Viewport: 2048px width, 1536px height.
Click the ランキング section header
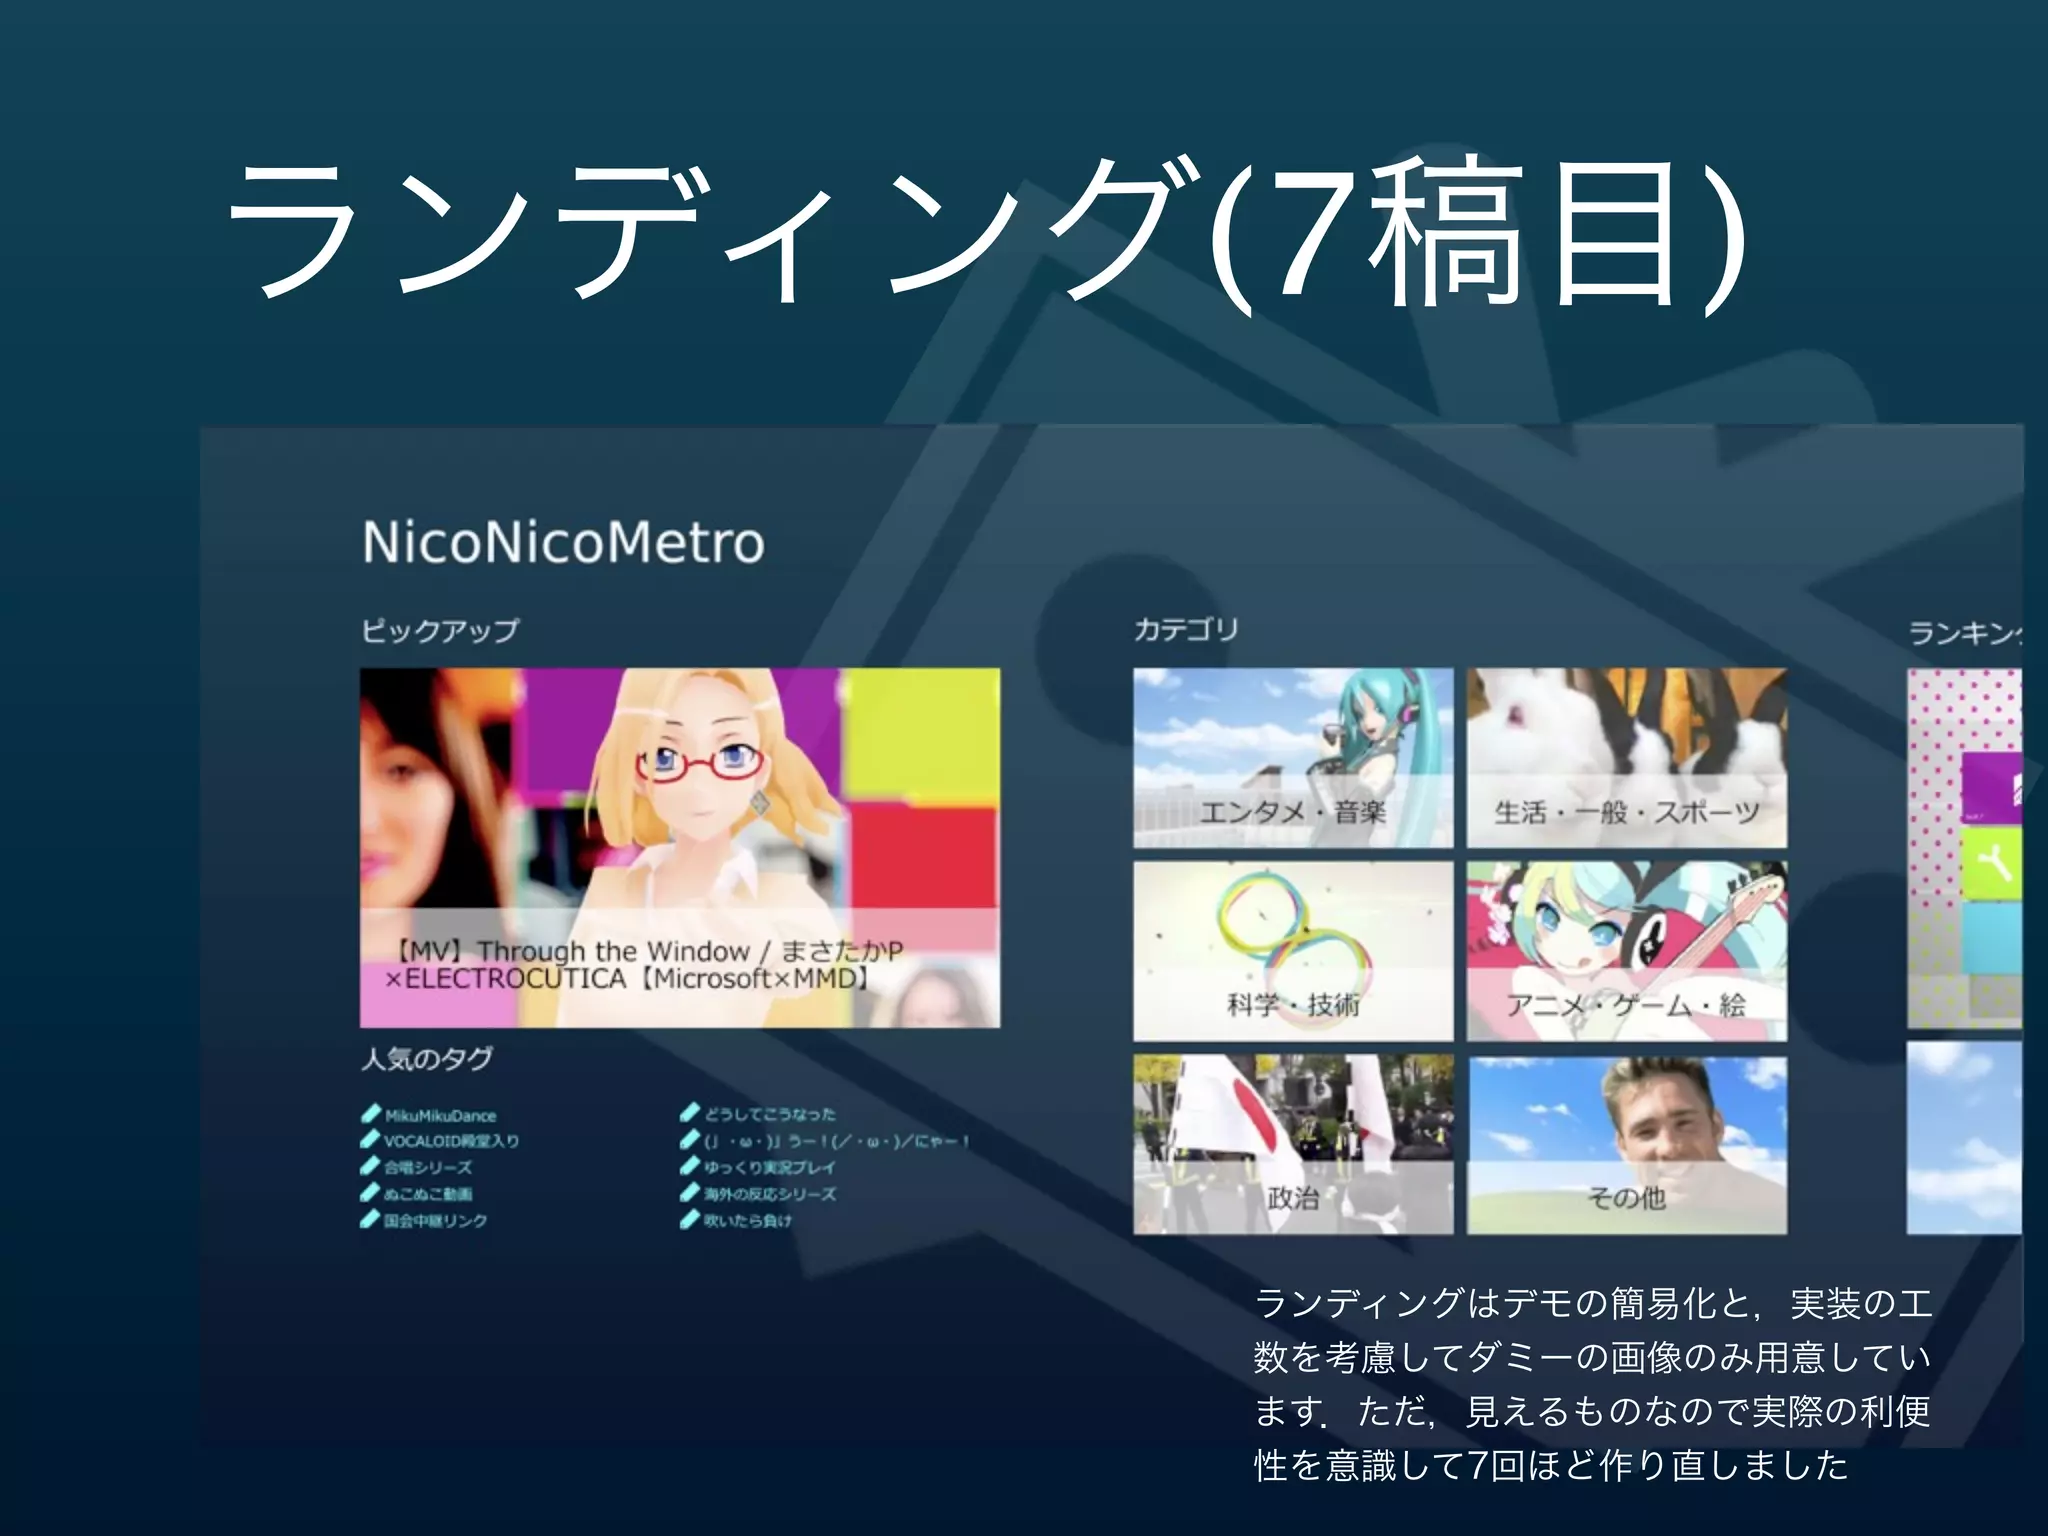coord(1966,633)
